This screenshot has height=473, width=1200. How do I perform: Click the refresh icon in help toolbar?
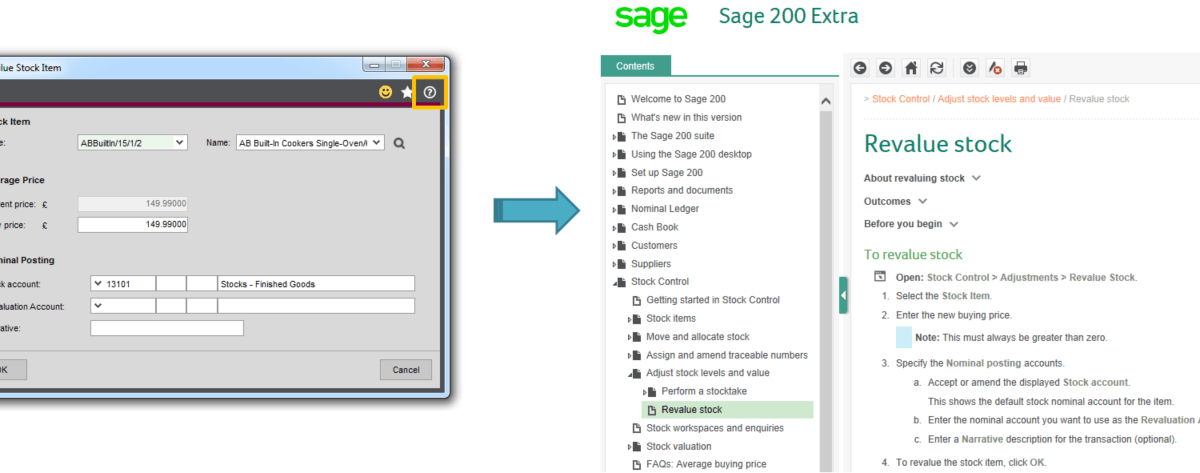coord(937,68)
